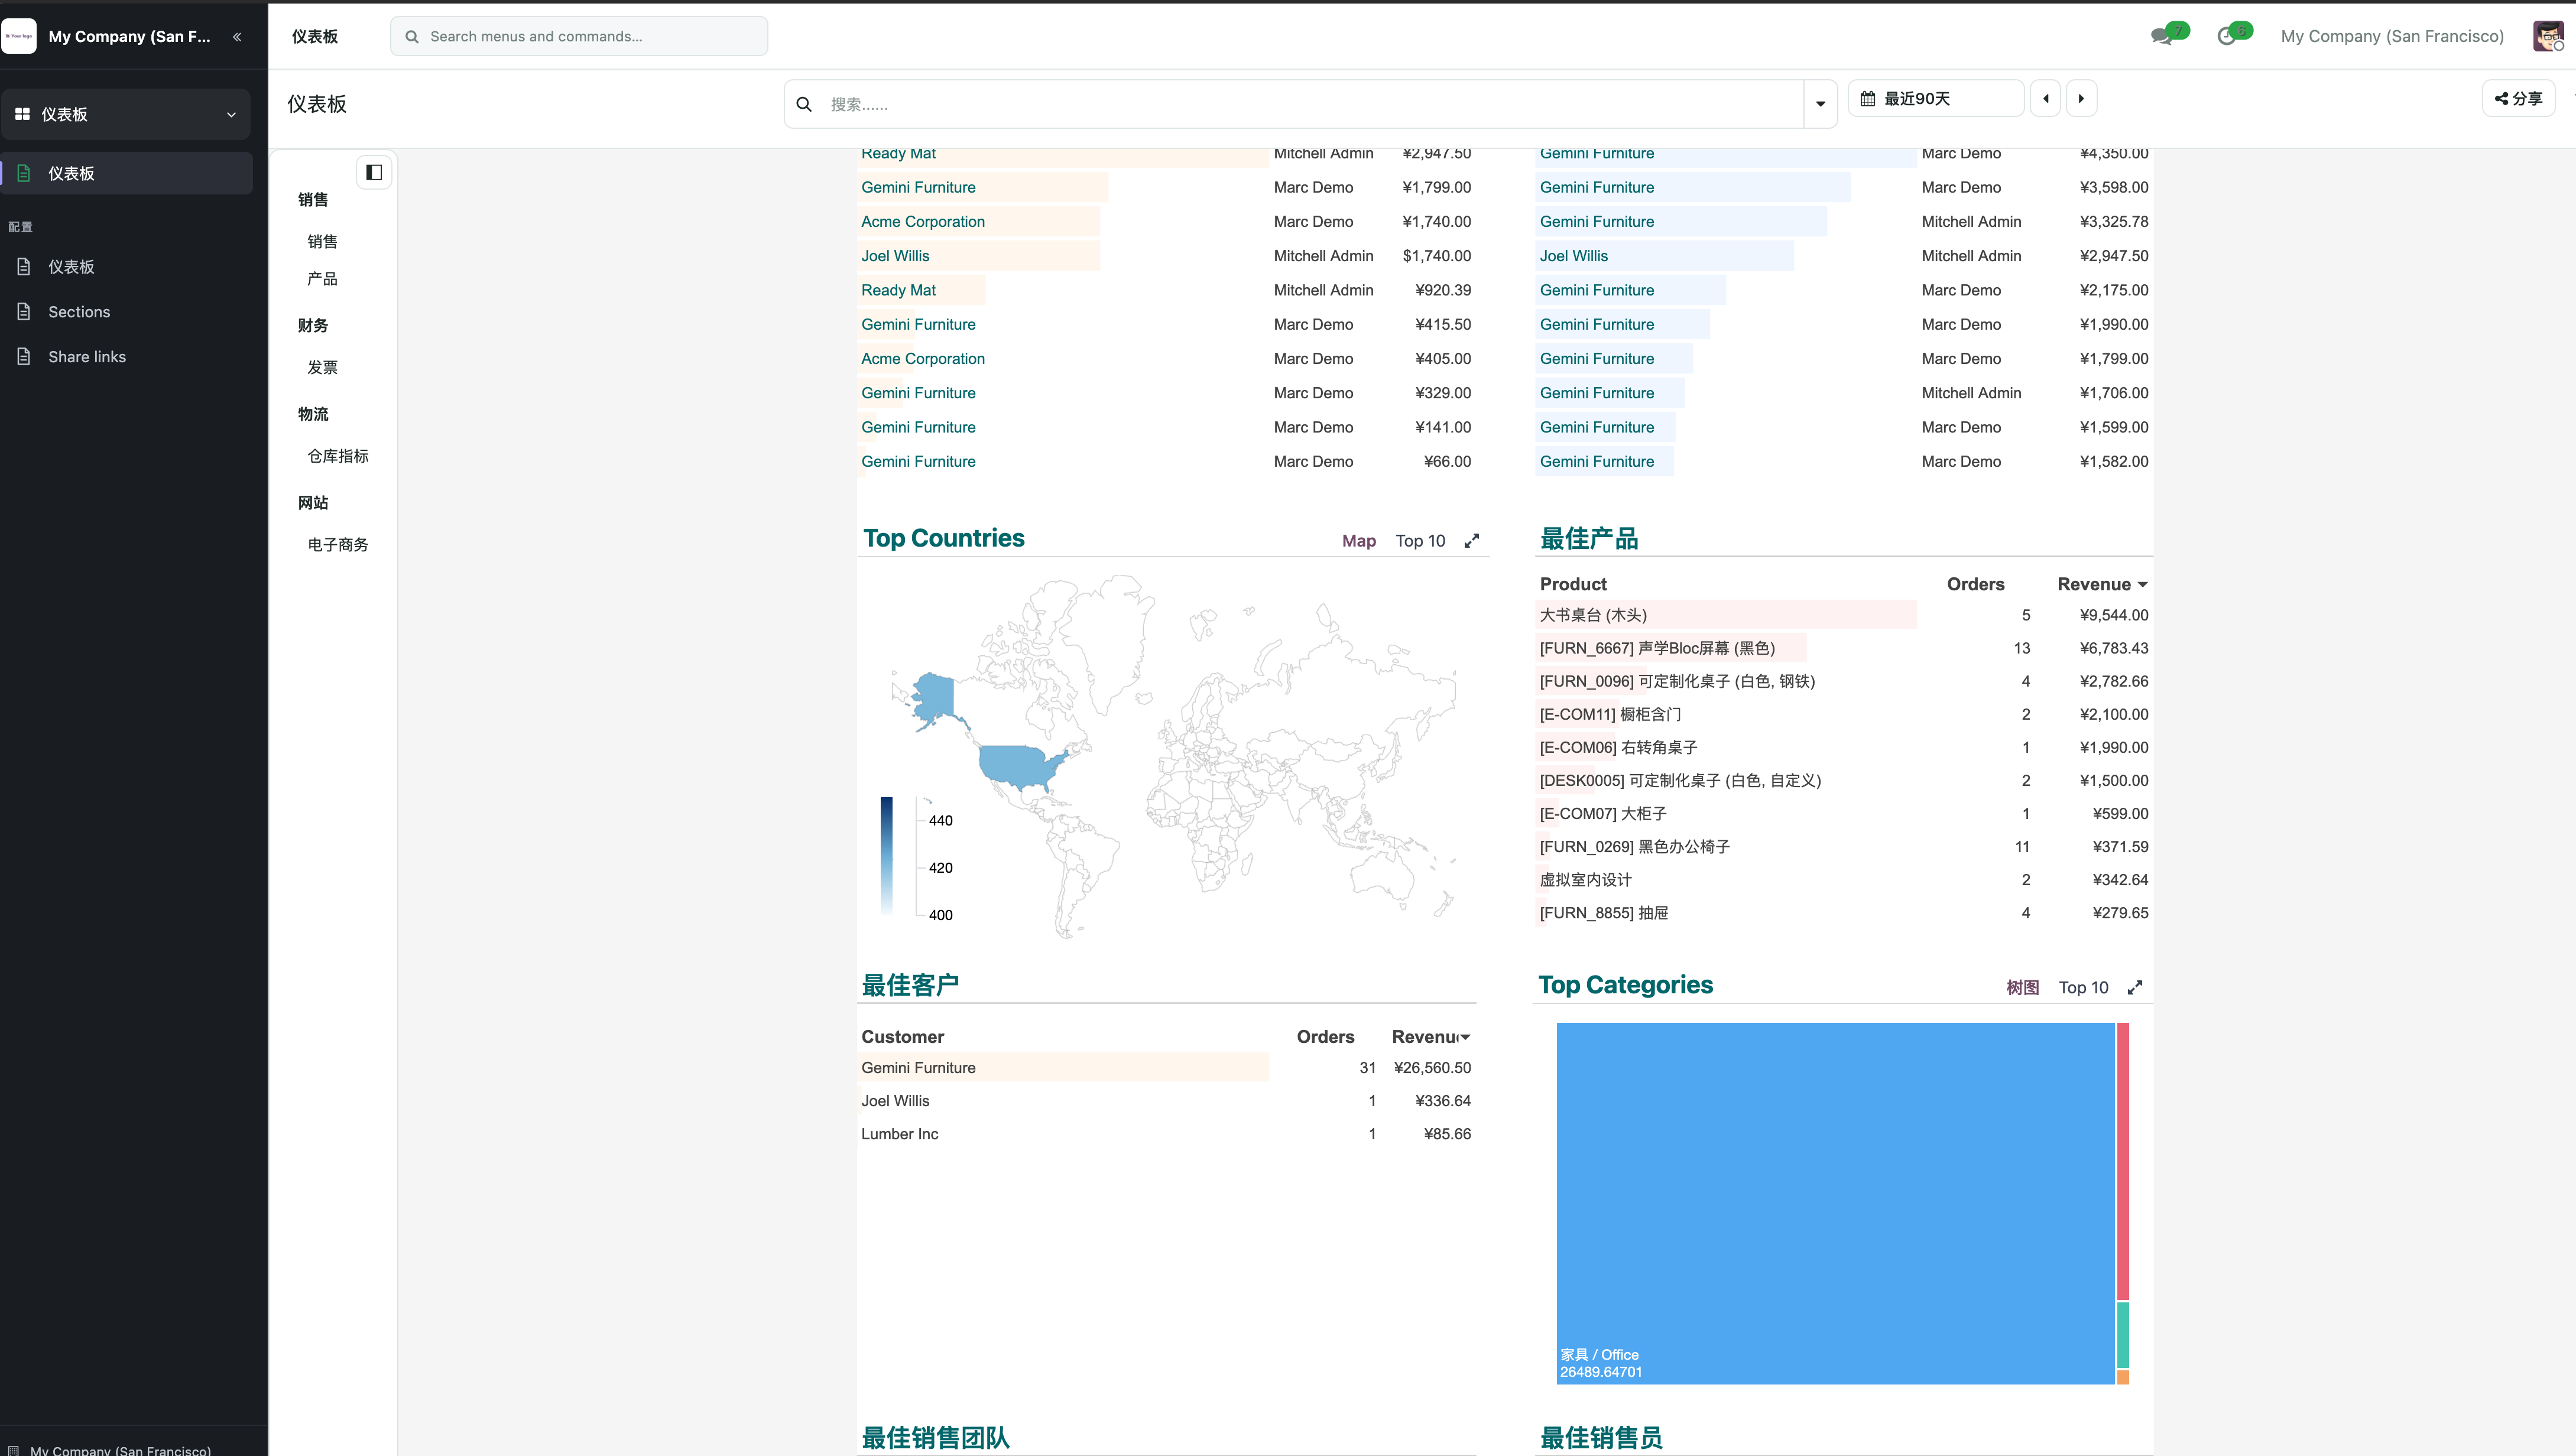2576x1456 pixels.
Task: Select active 仪表板 item in sidebar
Action: coord(126,173)
